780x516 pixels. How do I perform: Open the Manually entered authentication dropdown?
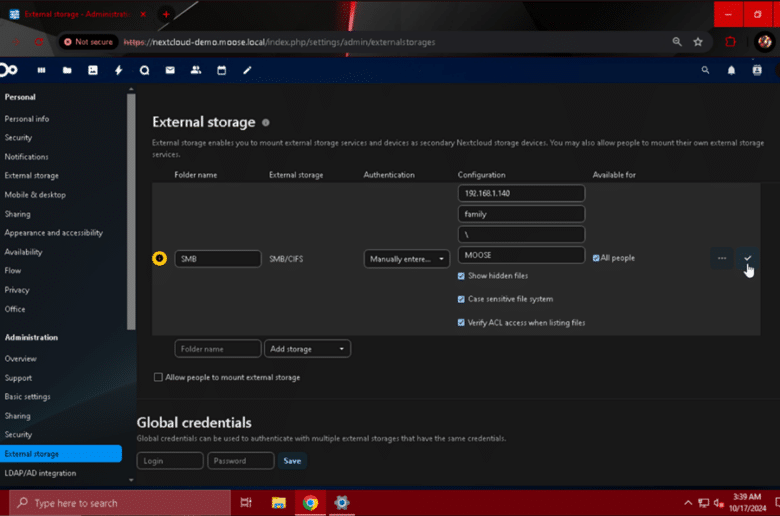coord(406,259)
